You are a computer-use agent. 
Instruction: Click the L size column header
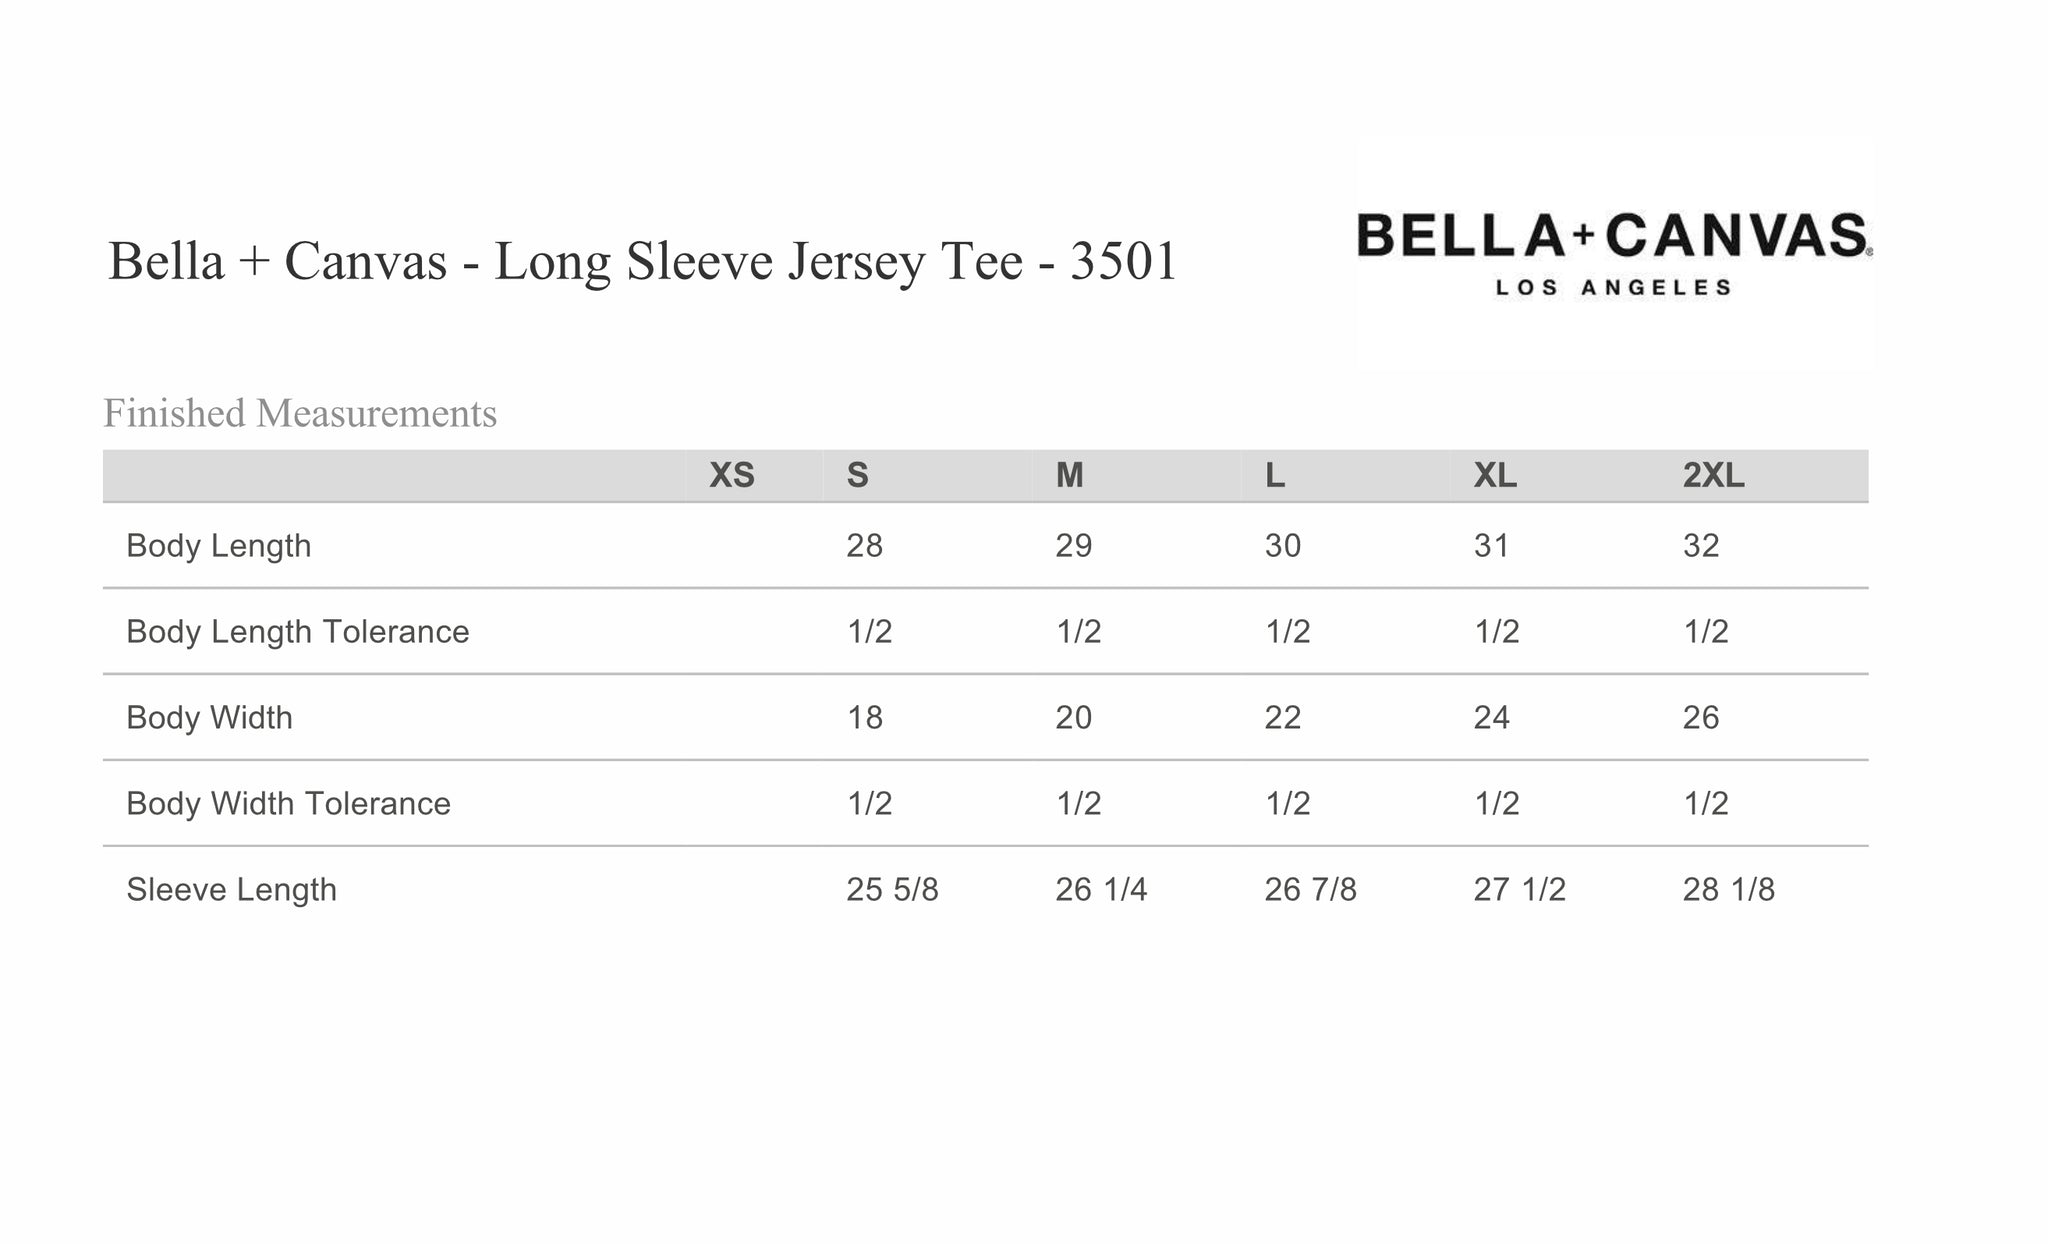pos(1274,476)
